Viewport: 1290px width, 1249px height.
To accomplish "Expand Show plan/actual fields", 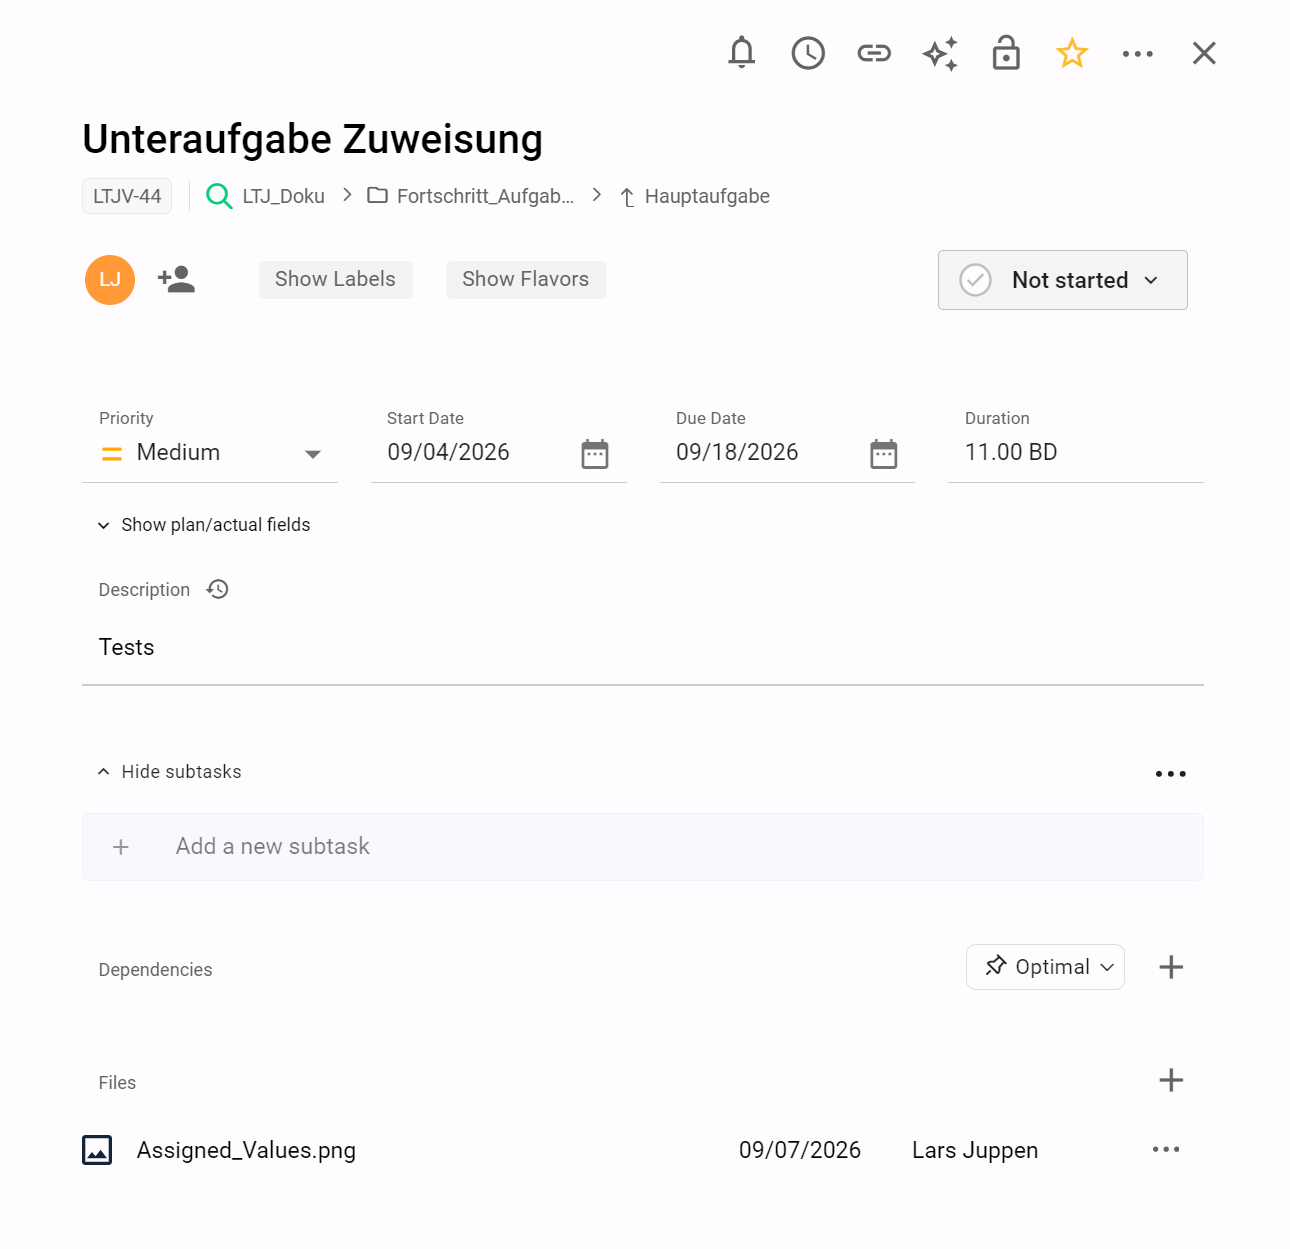I will coord(204,525).
